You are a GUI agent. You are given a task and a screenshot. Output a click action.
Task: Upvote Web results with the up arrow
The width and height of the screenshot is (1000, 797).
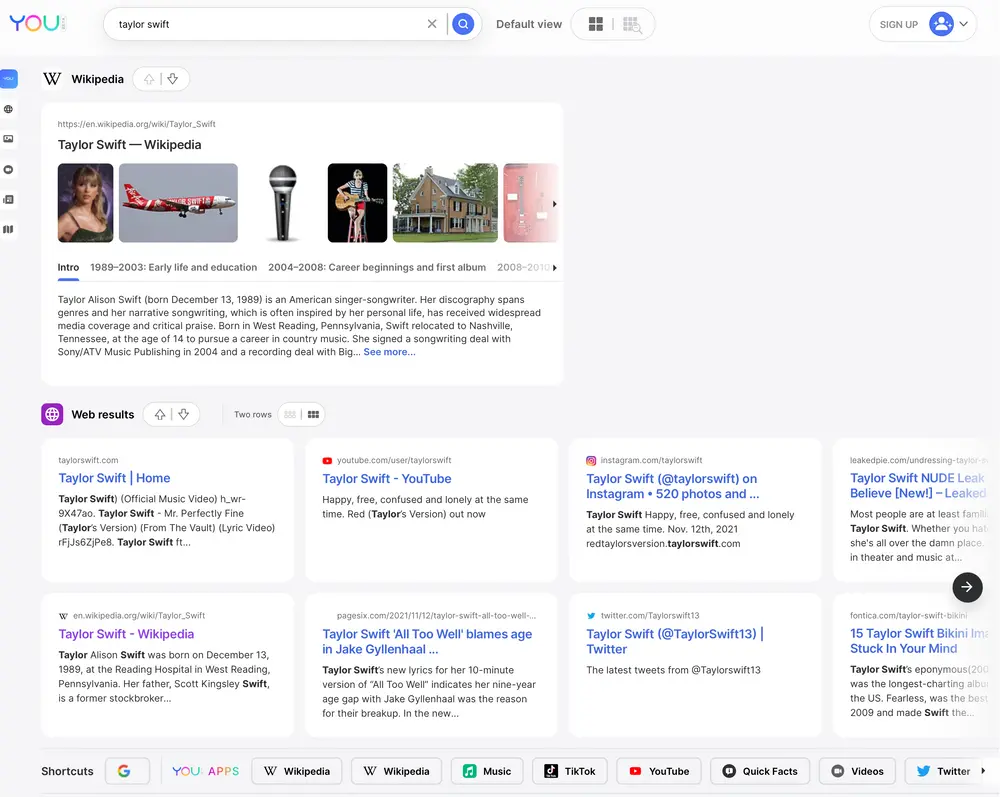click(160, 414)
